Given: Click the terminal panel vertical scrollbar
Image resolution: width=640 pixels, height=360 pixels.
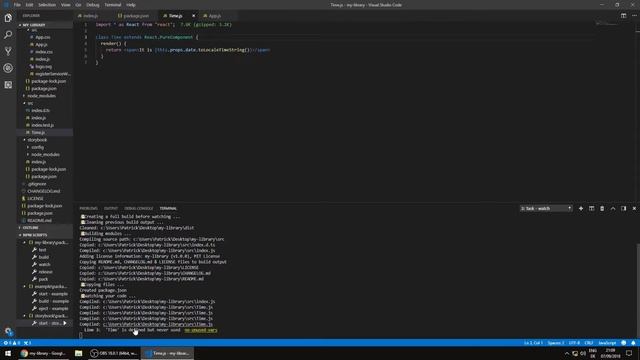Looking at the screenshot, I should (638, 290).
